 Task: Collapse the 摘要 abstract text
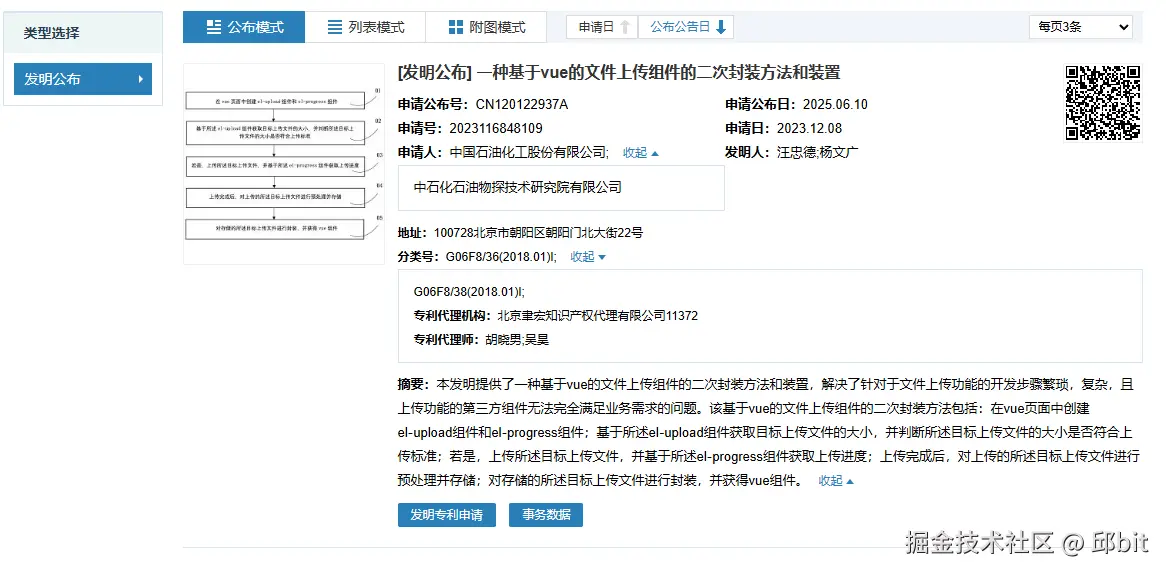pos(836,481)
